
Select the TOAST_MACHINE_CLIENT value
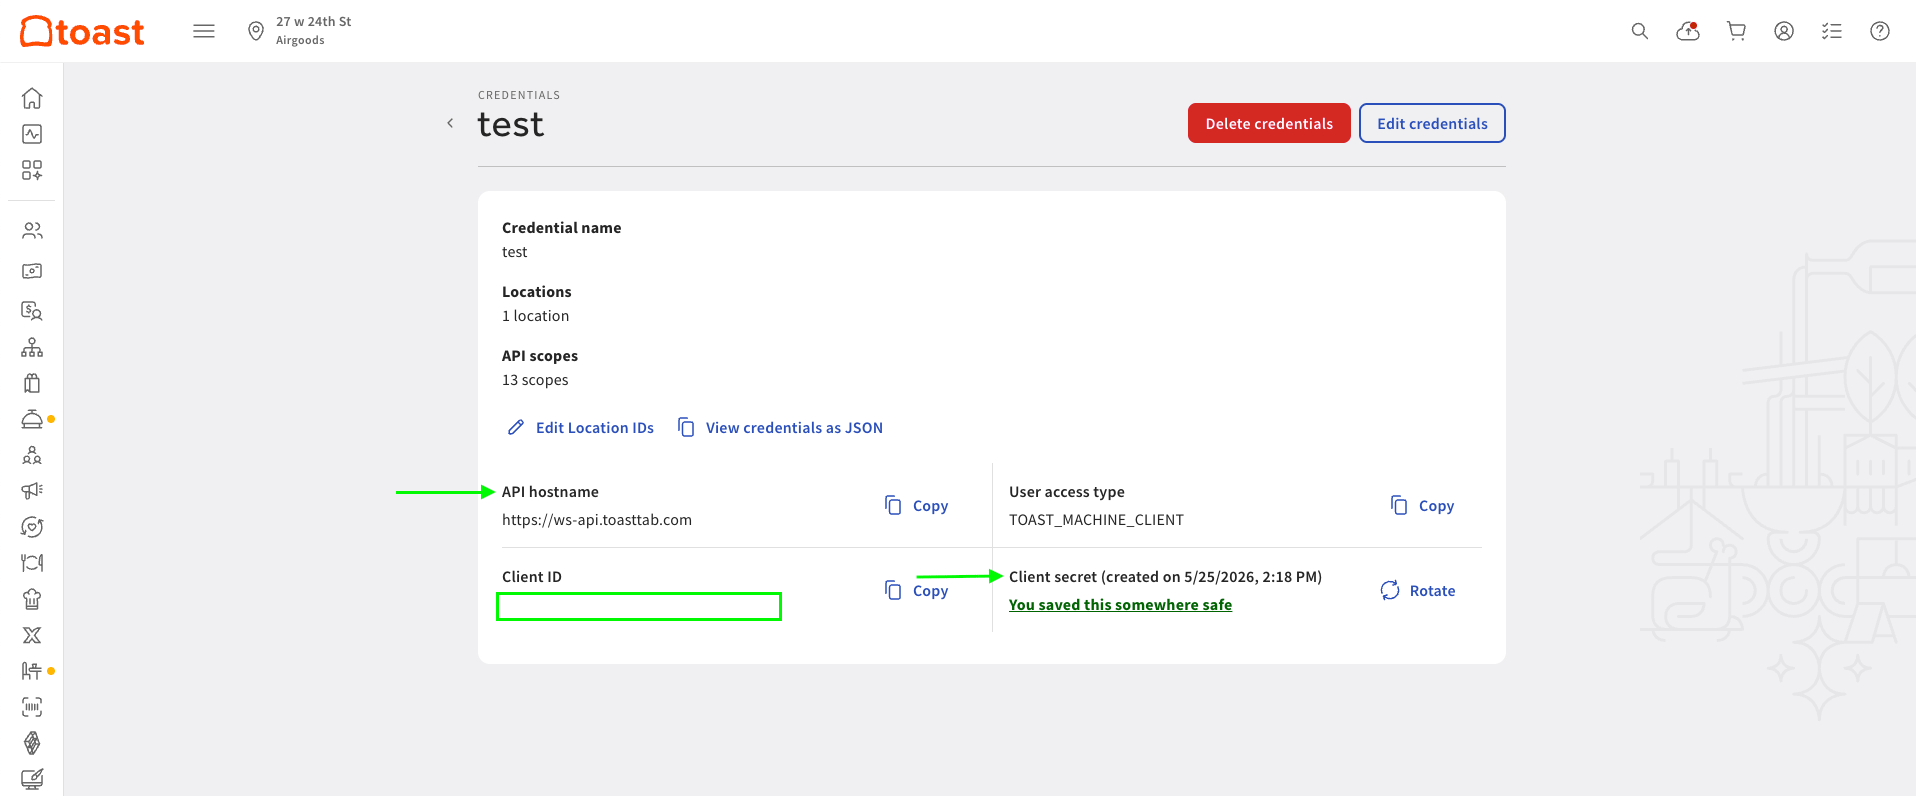(x=1096, y=520)
